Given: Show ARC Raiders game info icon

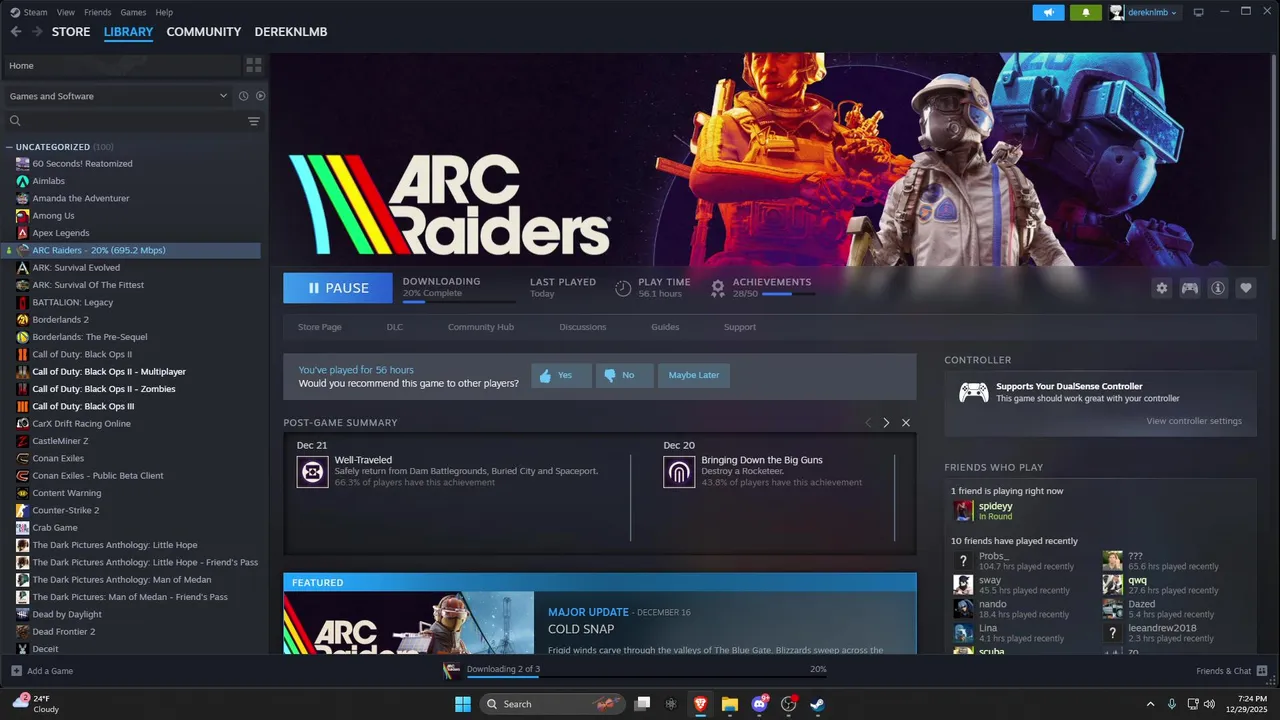Looking at the screenshot, I should (x=1218, y=288).
